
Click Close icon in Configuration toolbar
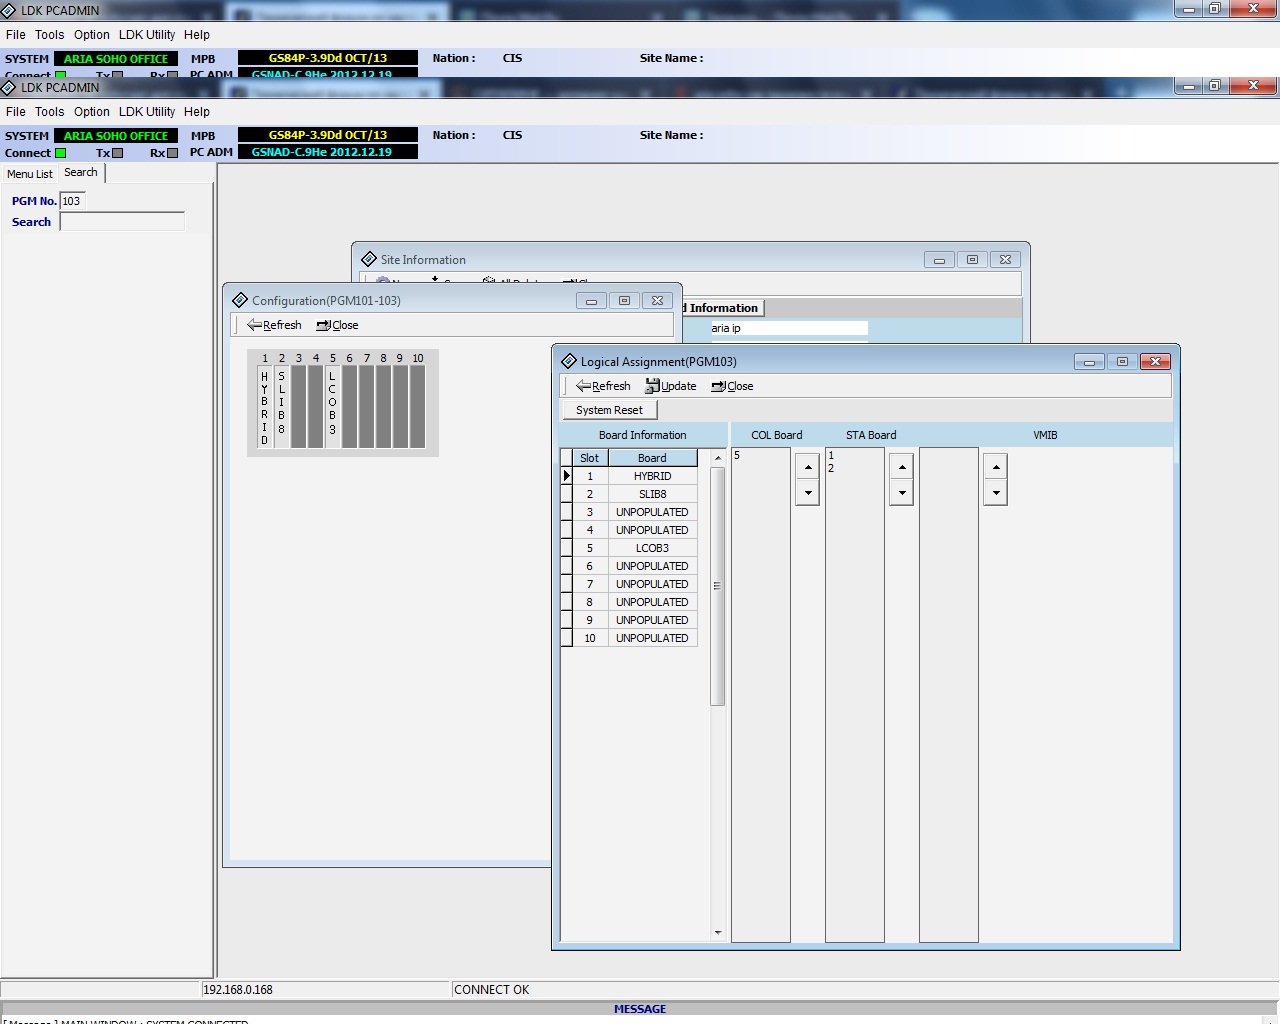pyautogui.click(x=323, y=325)
